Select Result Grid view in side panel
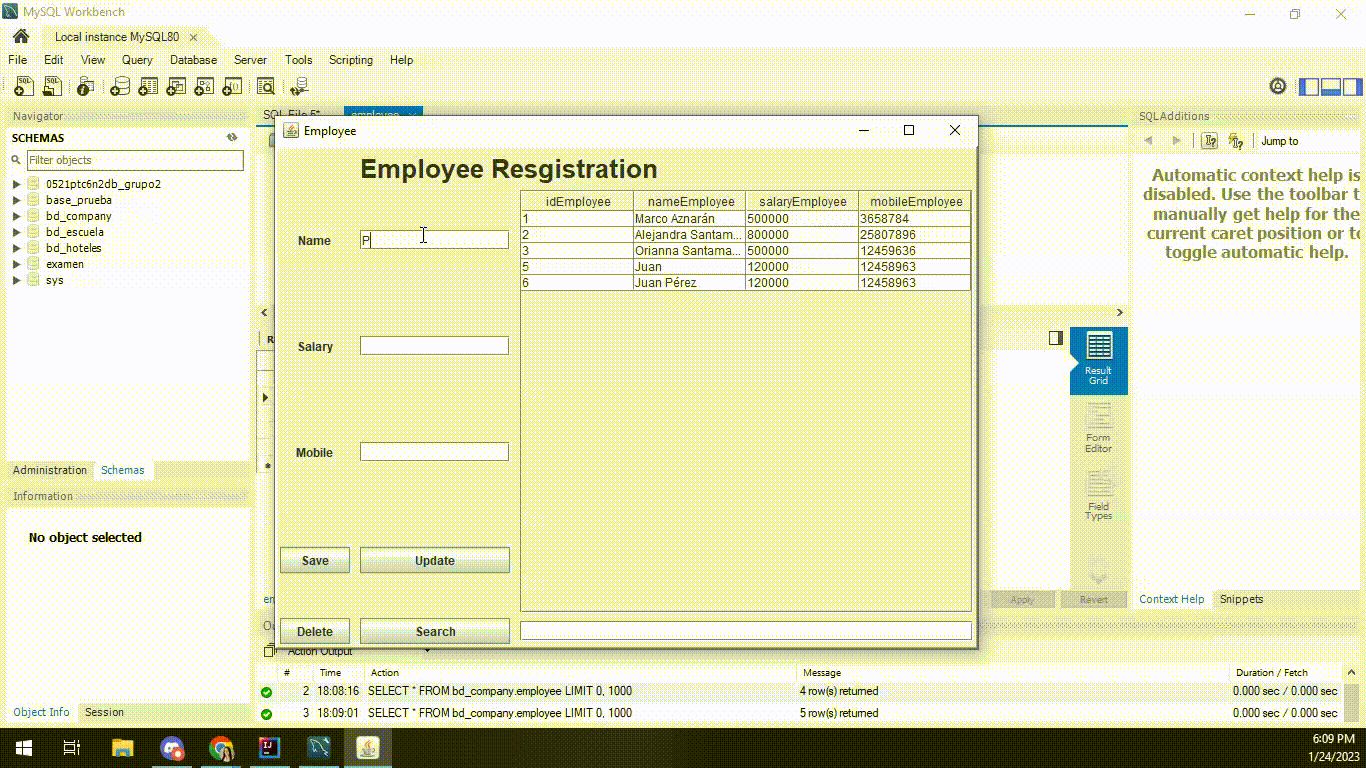 point(1099,361)
